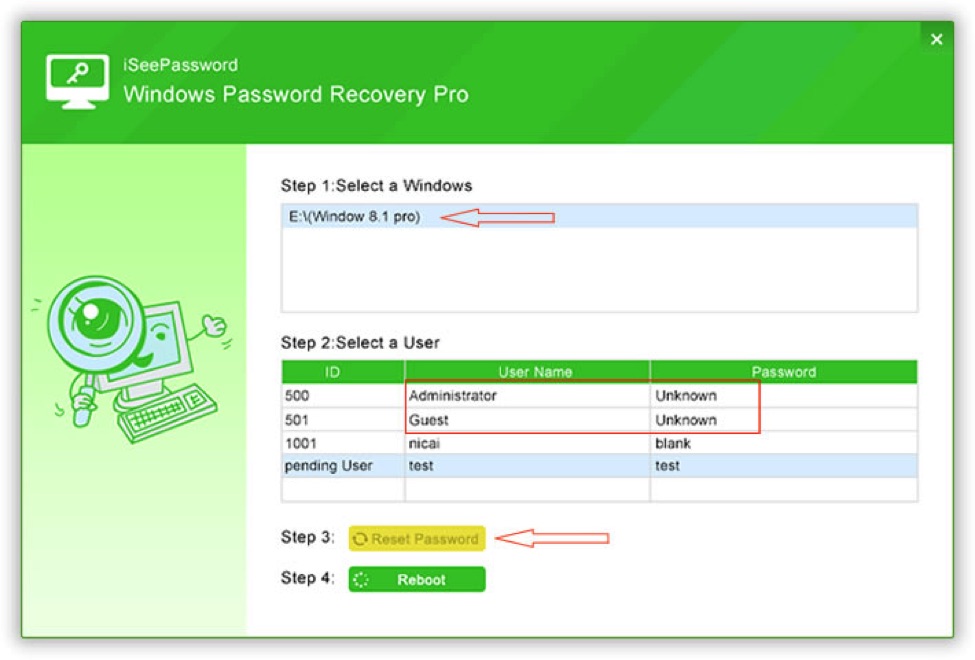Select the test user name cell
975x660 pixels.
click(527, 466)
